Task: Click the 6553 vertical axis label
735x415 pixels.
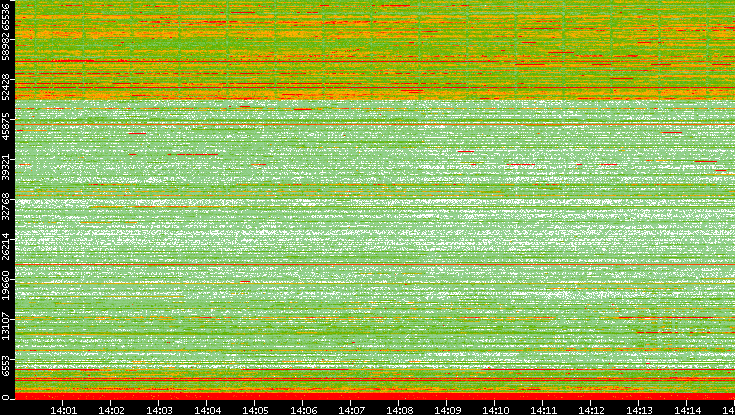Action: tap(5, 366)
